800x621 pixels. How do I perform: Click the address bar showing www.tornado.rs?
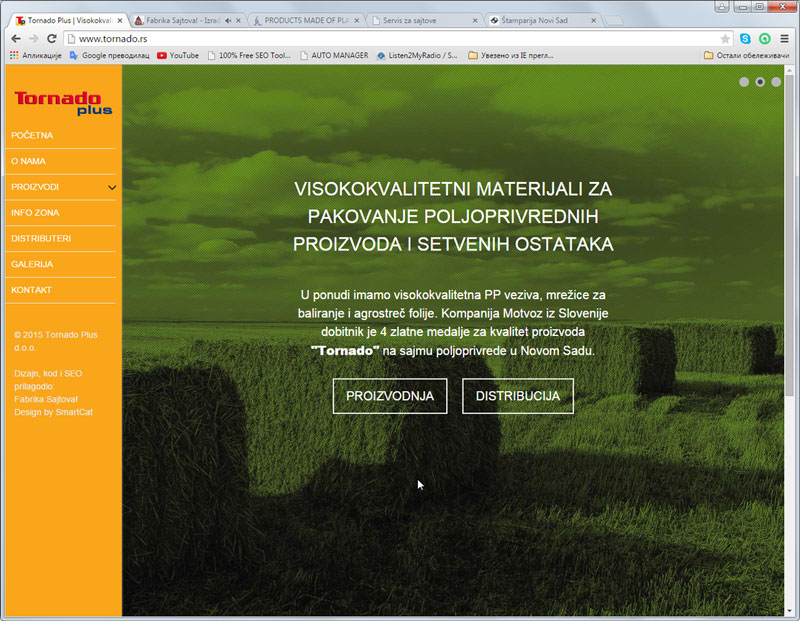390,38
